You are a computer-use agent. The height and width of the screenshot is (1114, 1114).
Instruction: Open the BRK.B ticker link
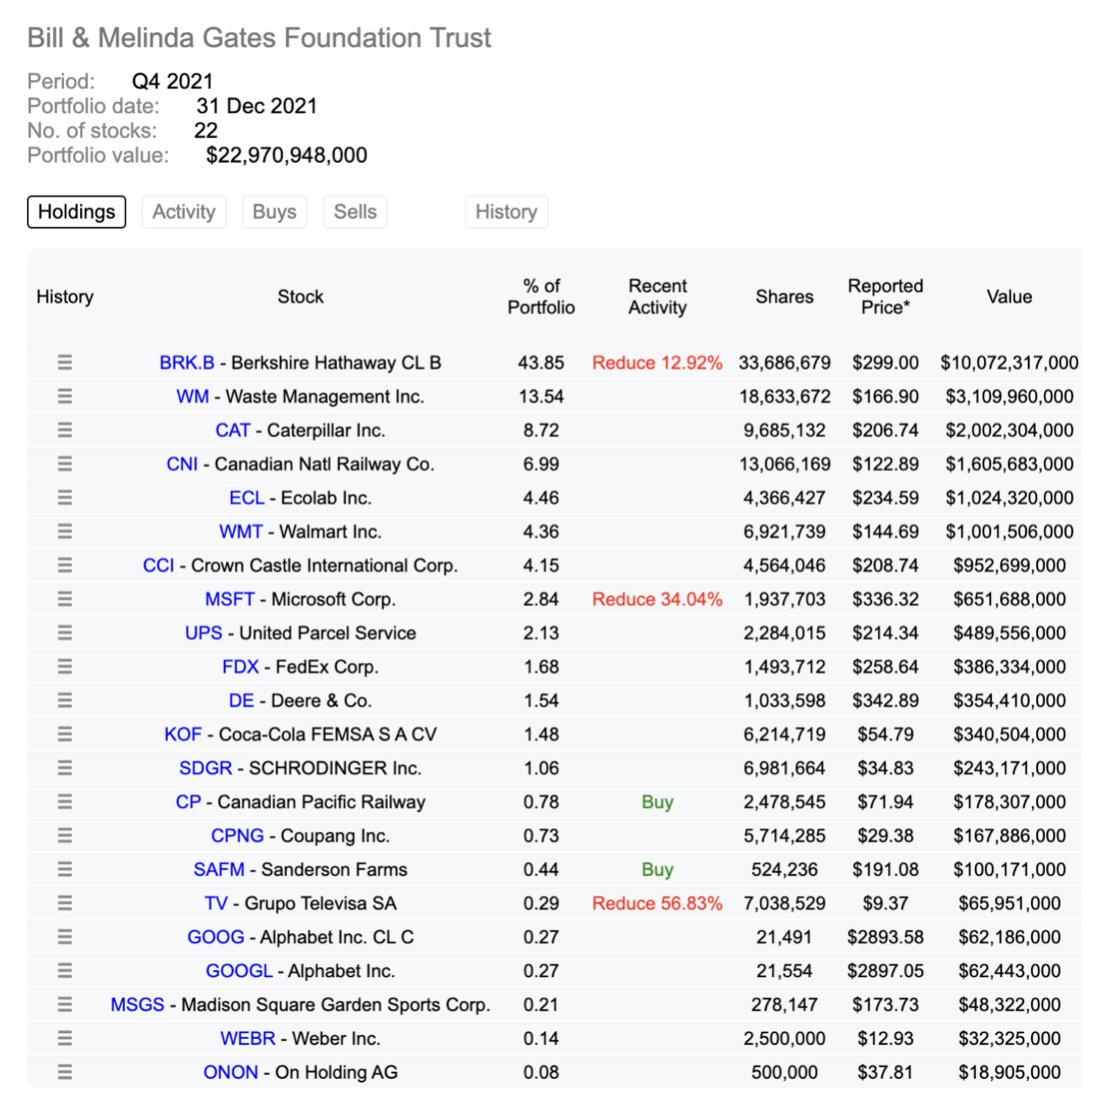pyautogui.click(x=187, y=362)
